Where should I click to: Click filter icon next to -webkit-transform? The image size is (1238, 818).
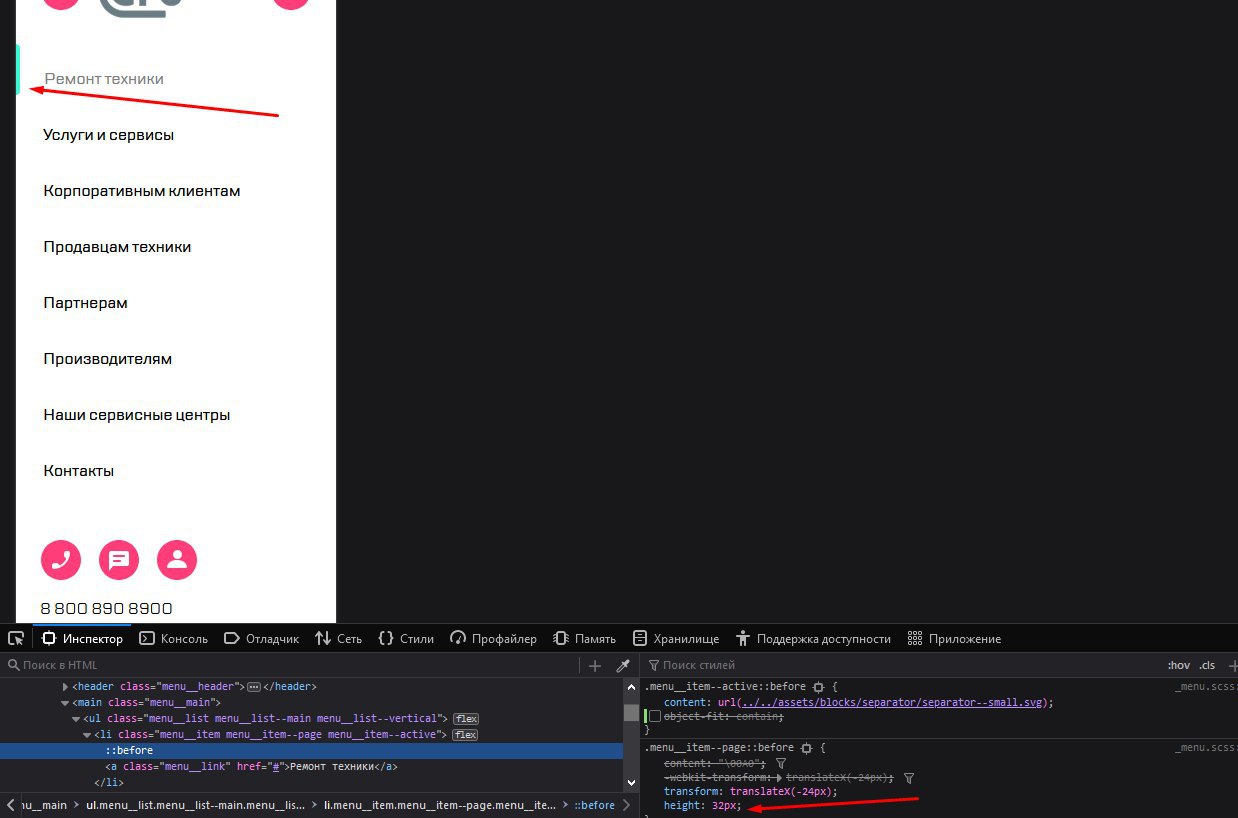coord(909,777)
